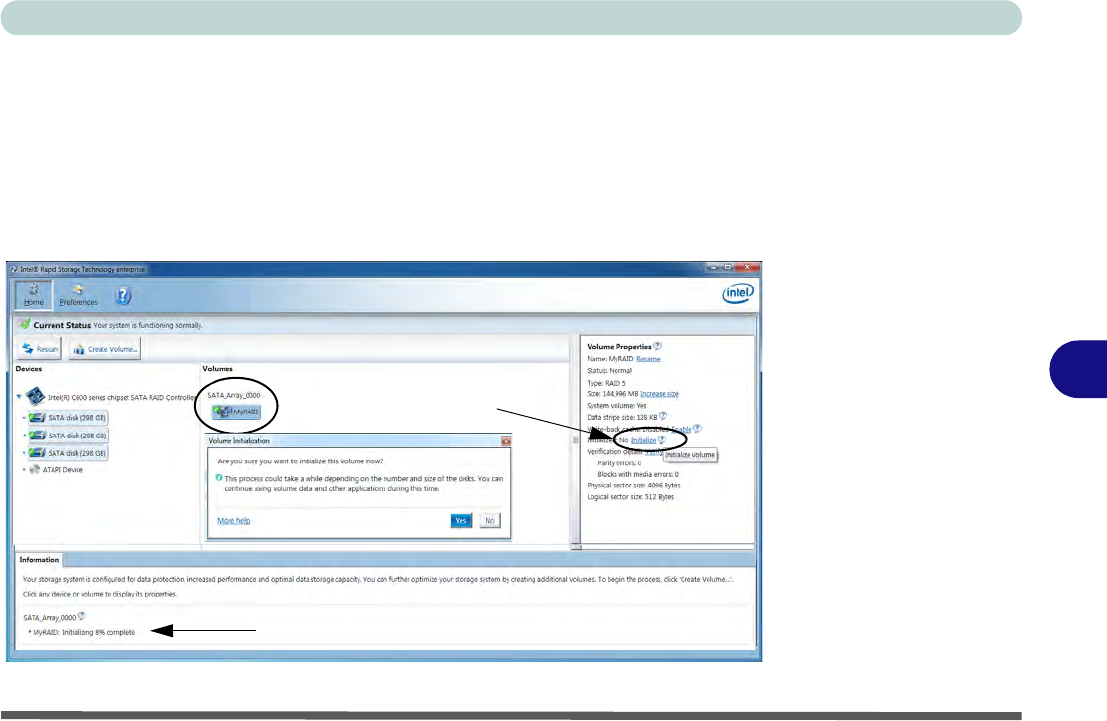This screenshot has width=1107, height=721.
Task: Select the second SATA disk (298 GB)
Action: pyautogui.click(x=68, y=436)
